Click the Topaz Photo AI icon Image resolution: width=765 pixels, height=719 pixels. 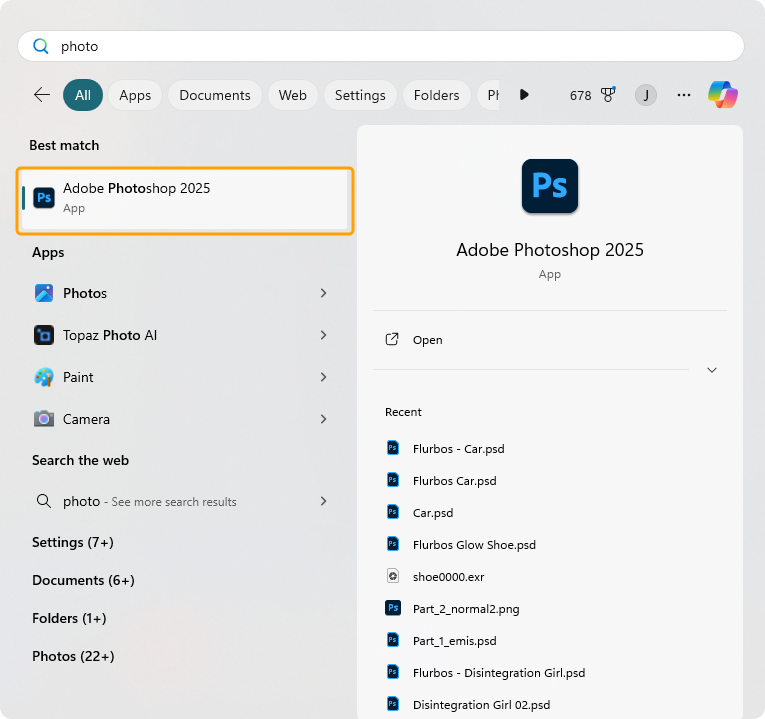tap(44, 335)
